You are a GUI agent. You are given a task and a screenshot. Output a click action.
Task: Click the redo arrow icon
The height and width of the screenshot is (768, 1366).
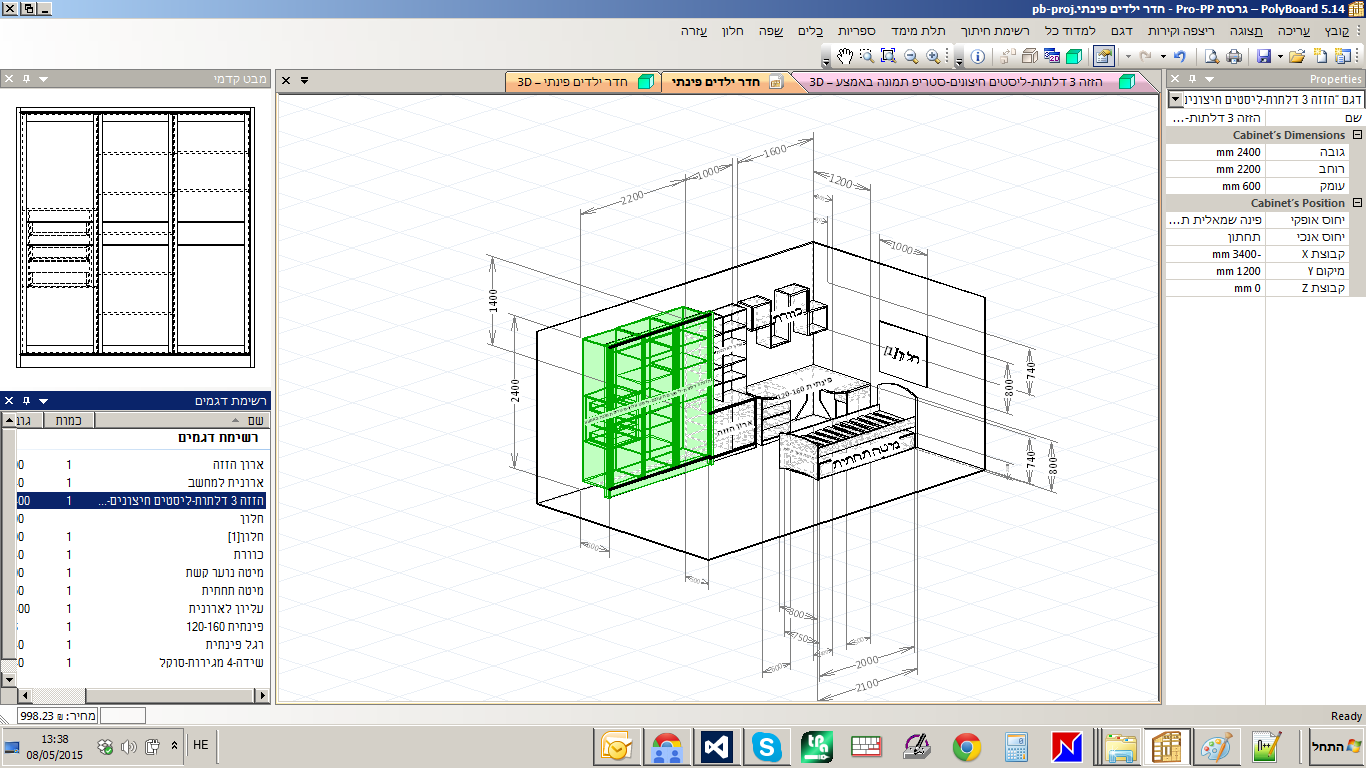click(x=1146, y=56)
